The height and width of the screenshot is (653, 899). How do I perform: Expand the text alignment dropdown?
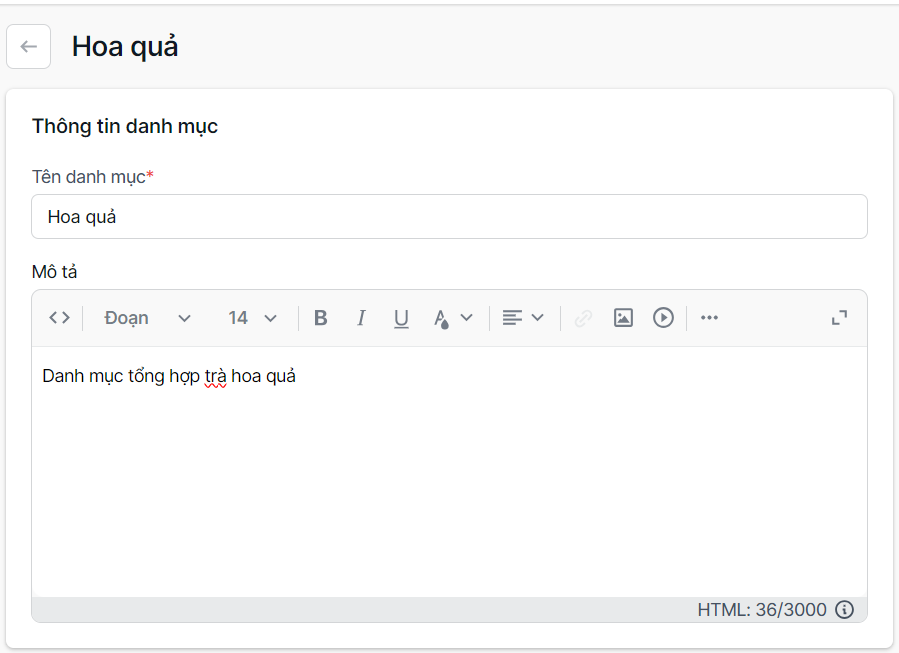(523, 318)
